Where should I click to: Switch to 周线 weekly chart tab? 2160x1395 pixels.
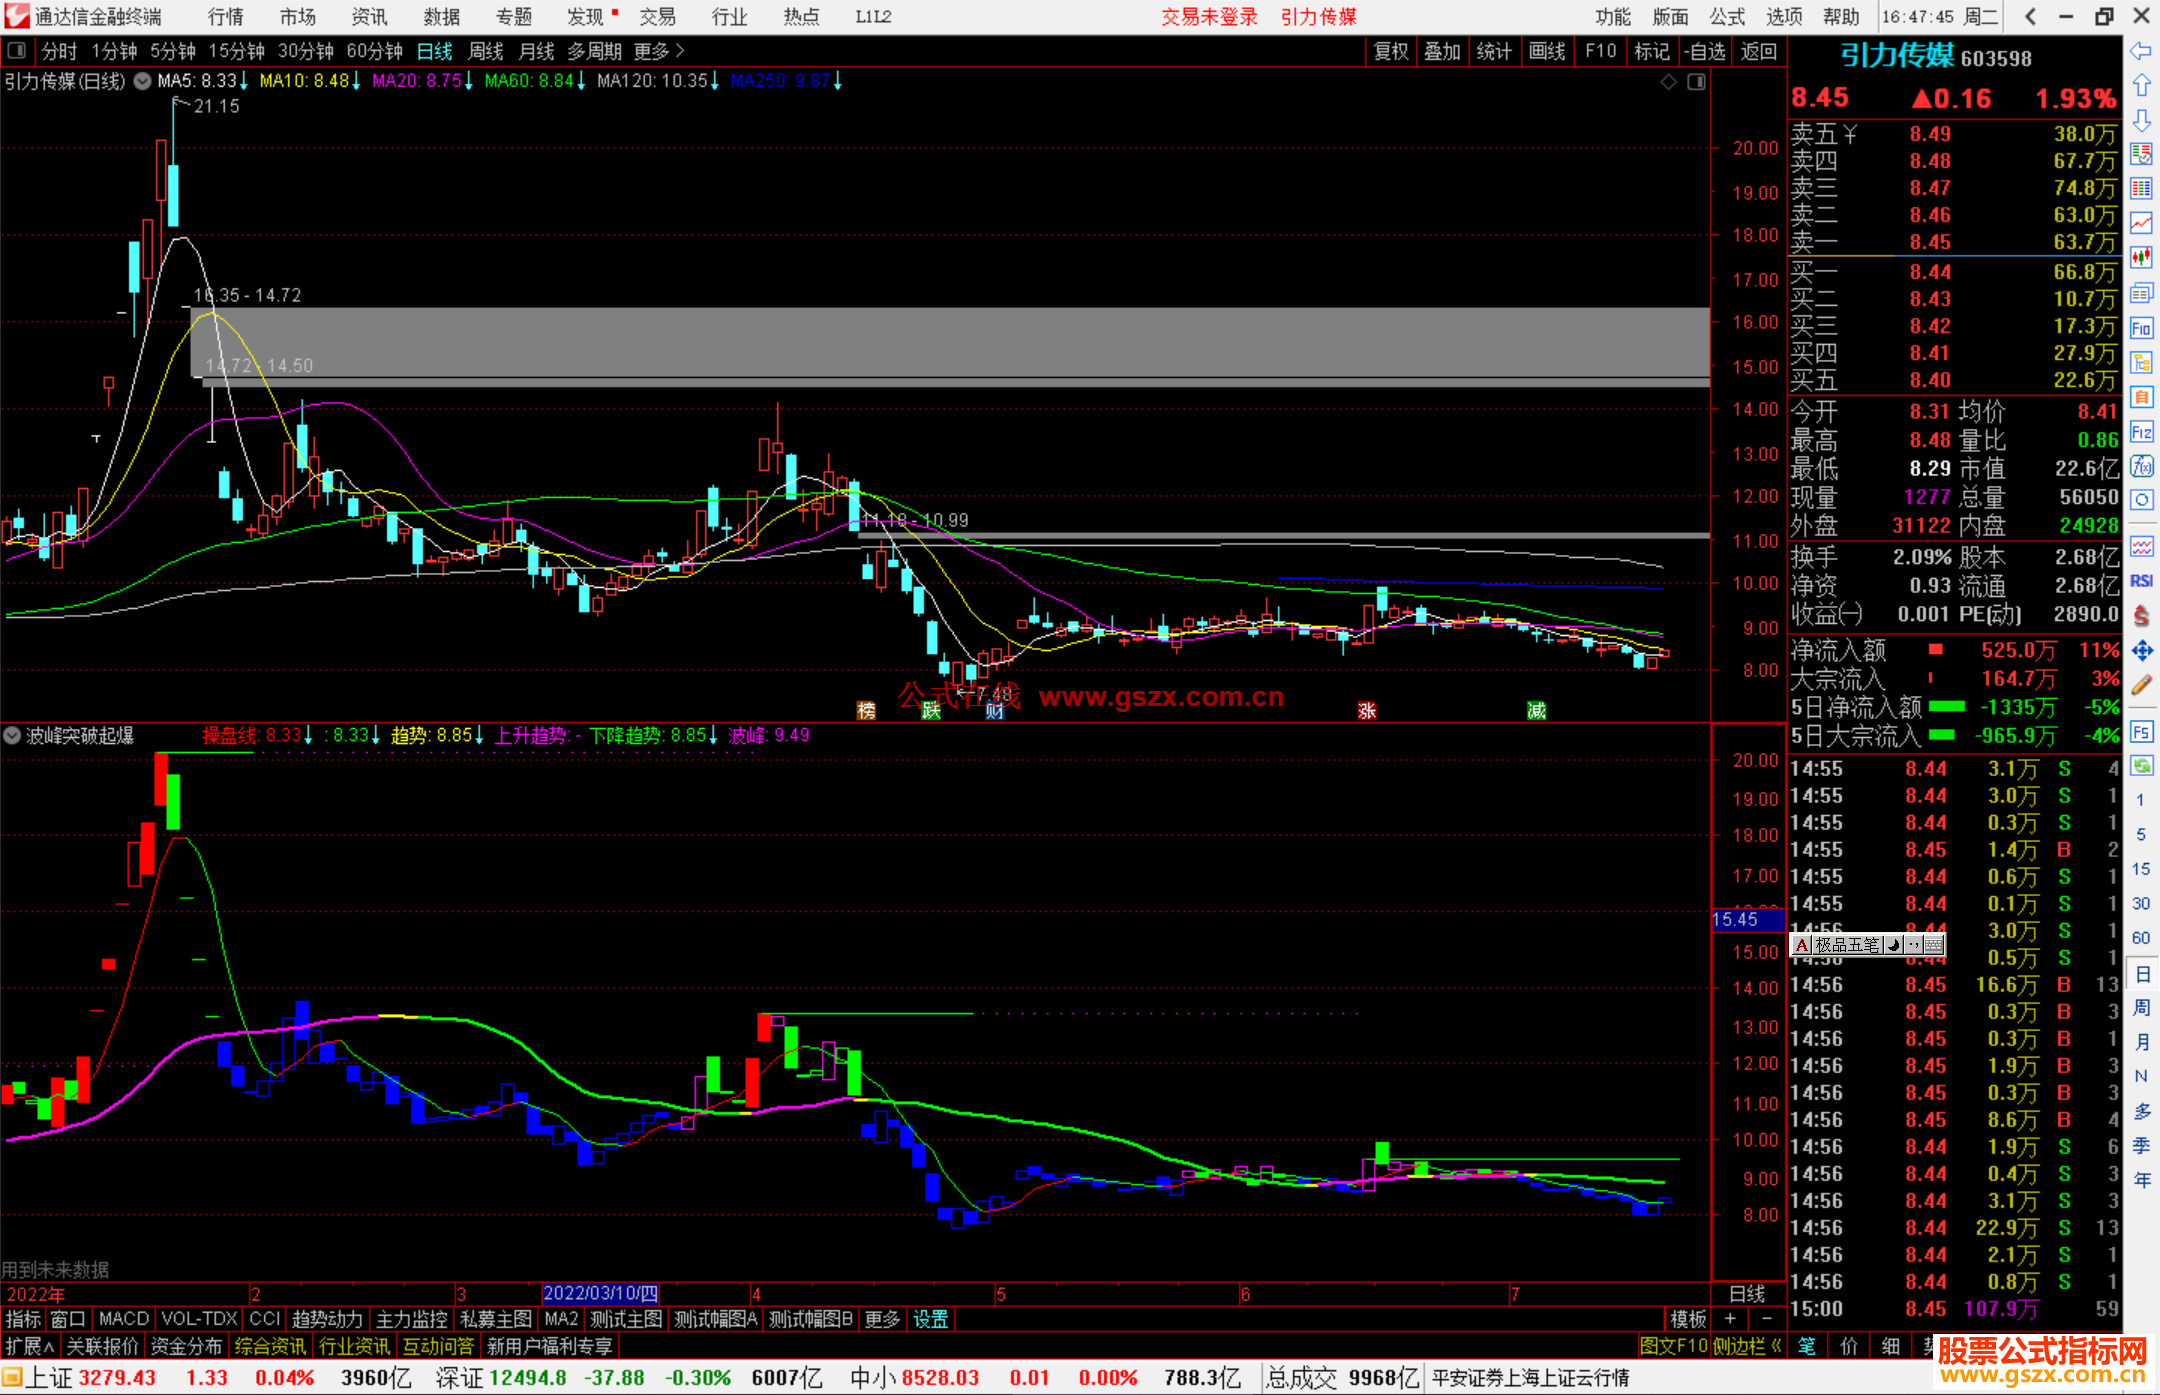486,50
